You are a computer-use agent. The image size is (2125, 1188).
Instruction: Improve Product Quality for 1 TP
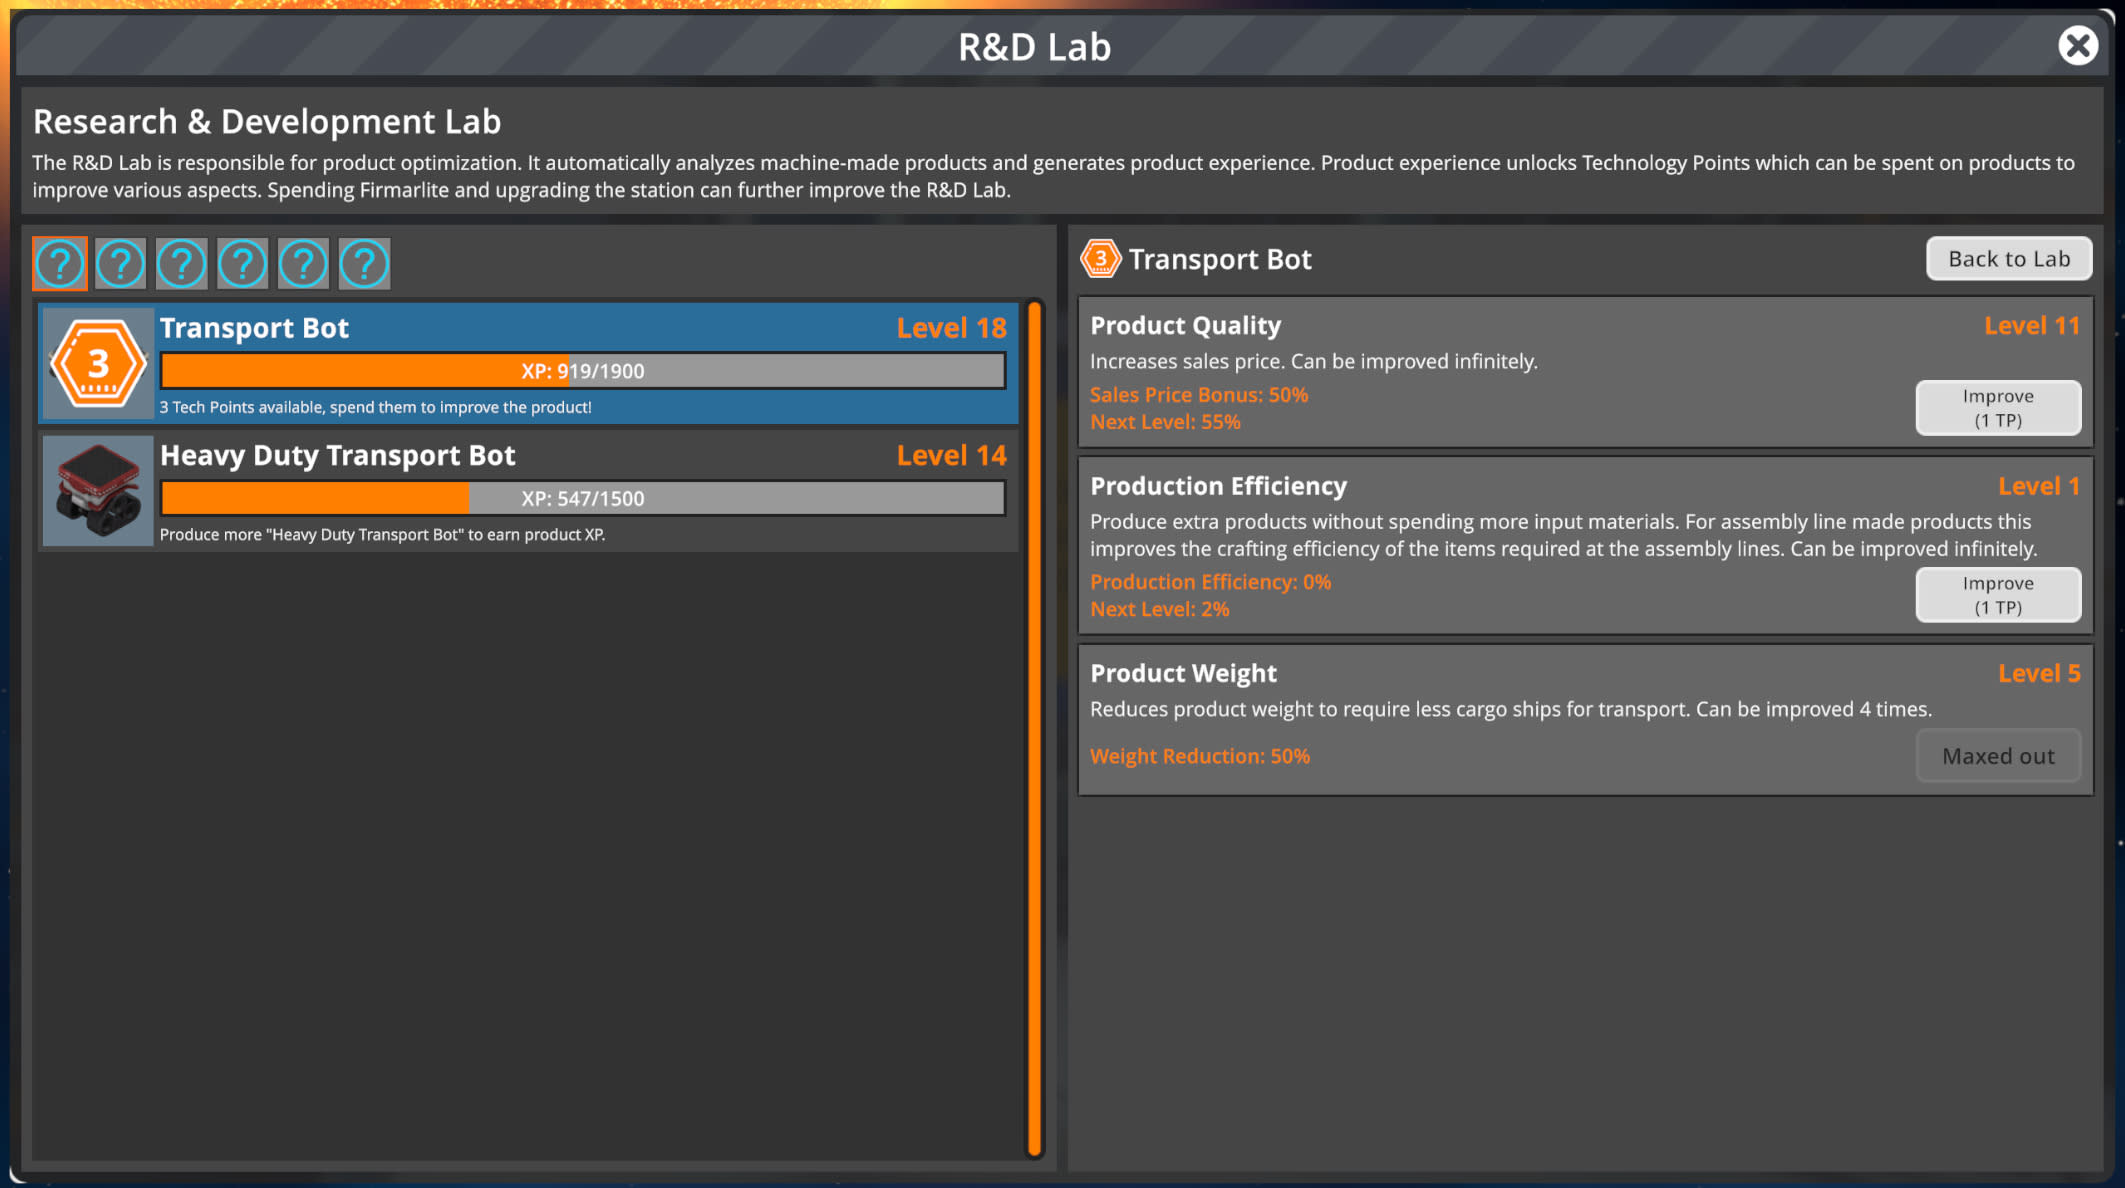point(1997,408)
